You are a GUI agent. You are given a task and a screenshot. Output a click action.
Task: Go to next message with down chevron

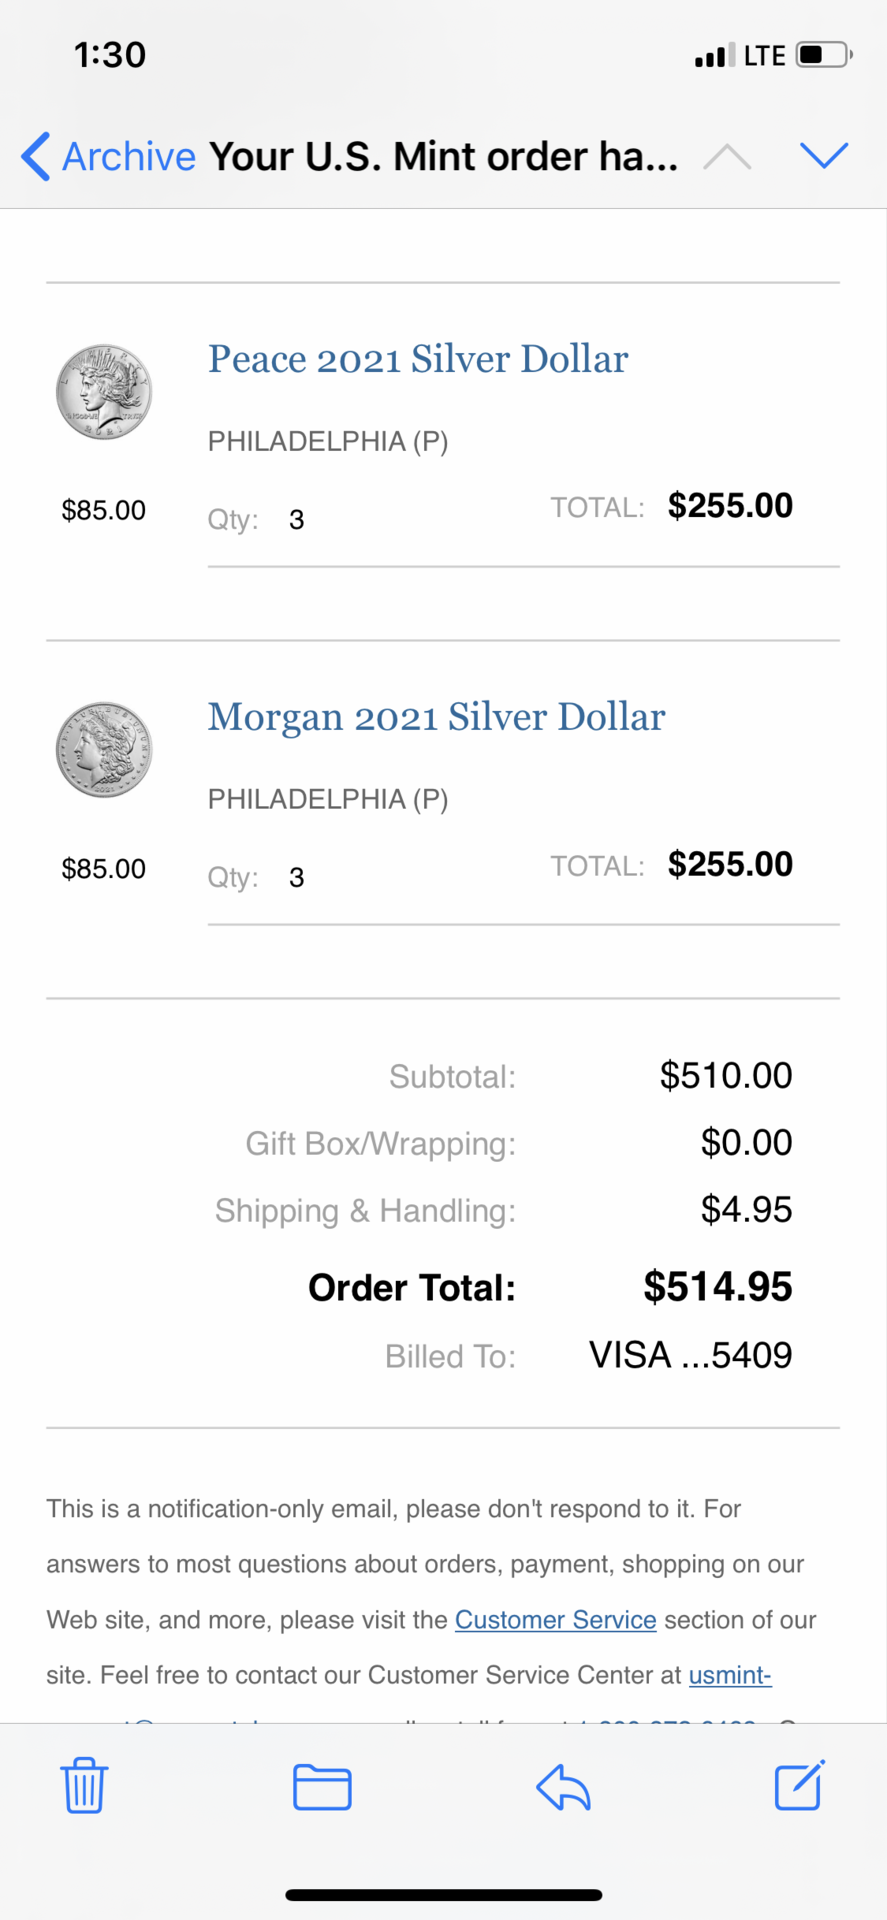coord(824,155)
